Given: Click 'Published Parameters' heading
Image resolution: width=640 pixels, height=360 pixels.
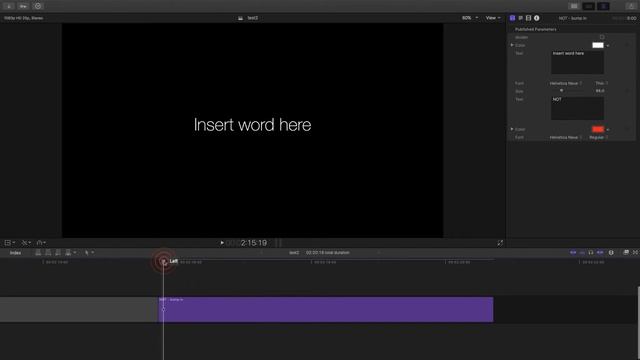Looking at the screenshot, I should click(536, 29).
